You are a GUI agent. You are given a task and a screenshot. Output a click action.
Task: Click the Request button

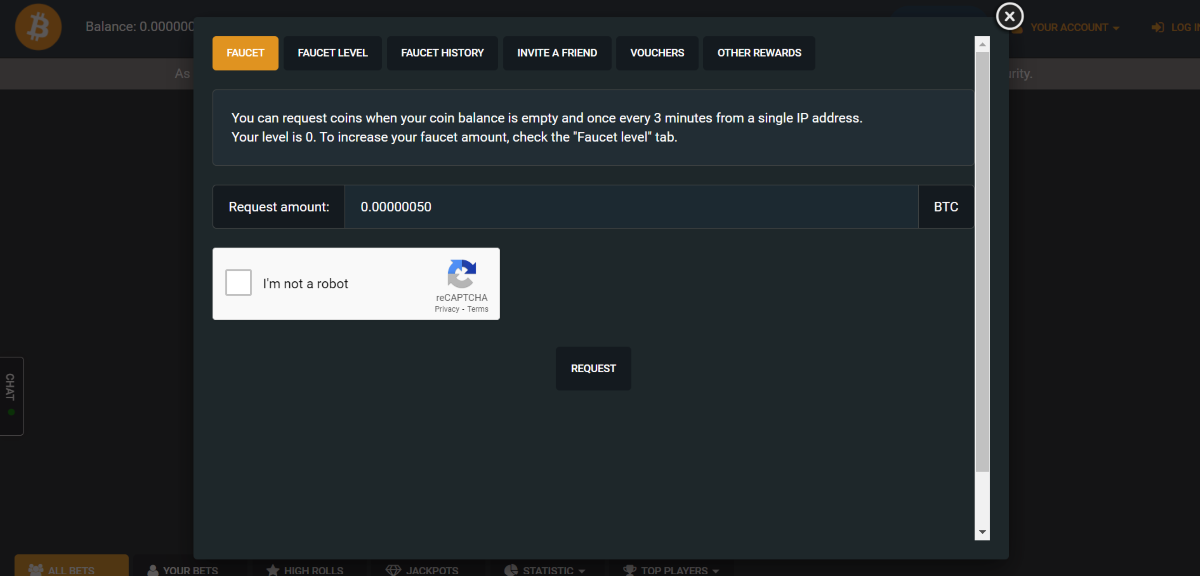593,368
